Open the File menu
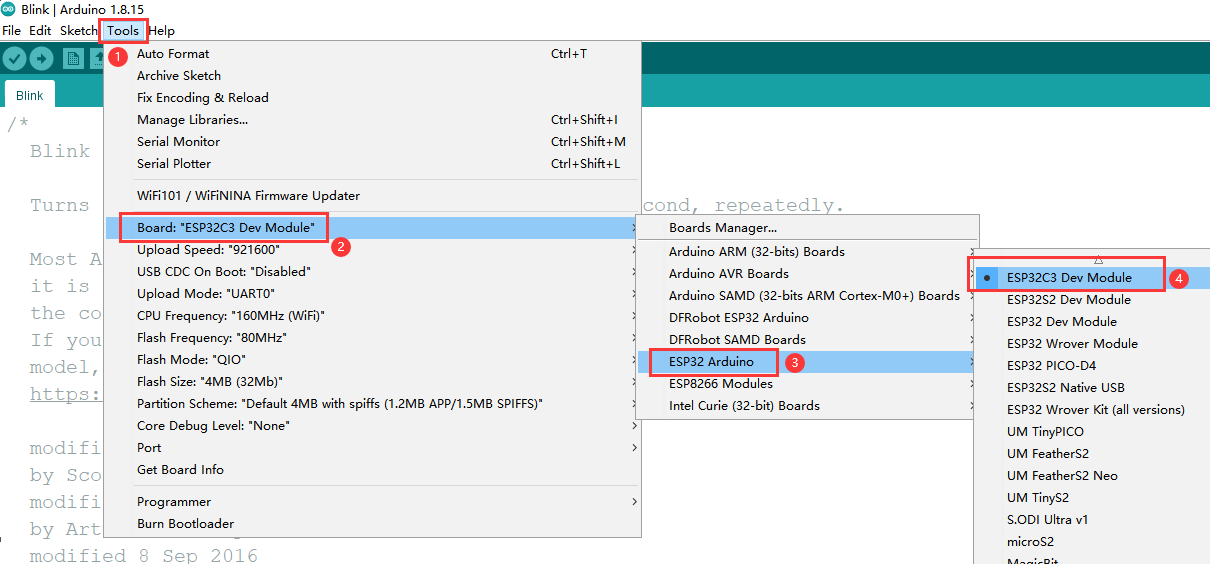 click(x=11, y=31)
